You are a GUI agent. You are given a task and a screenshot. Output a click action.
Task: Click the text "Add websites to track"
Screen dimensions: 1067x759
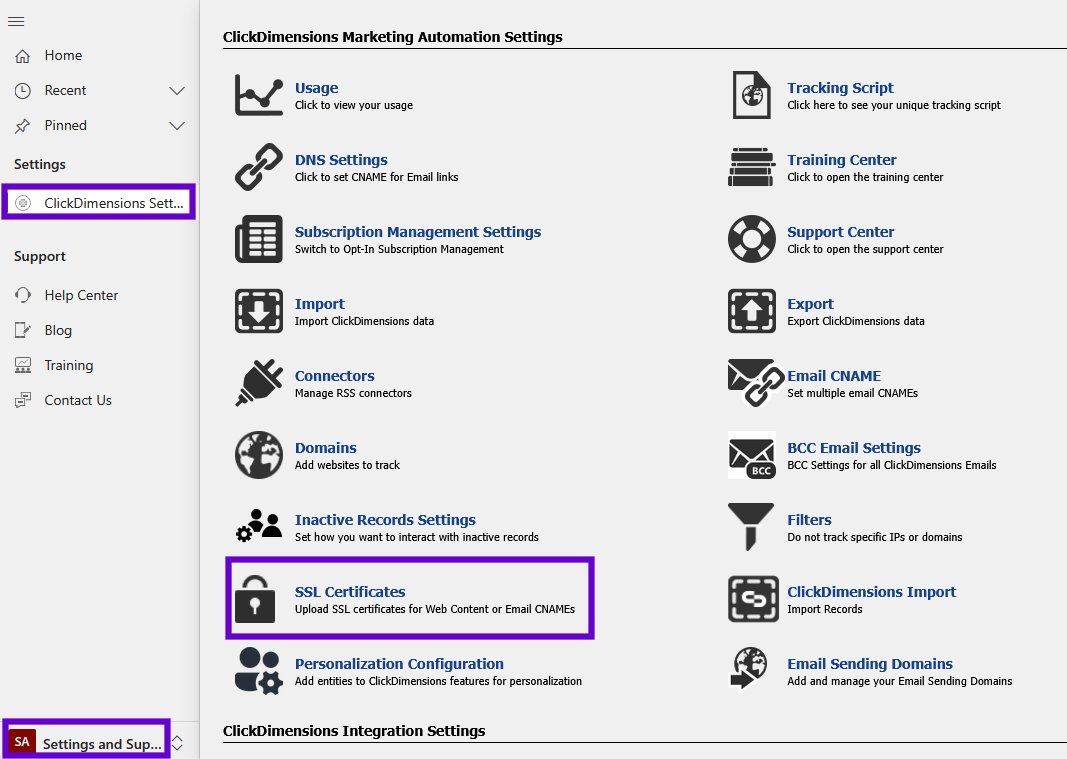[347, 465]
